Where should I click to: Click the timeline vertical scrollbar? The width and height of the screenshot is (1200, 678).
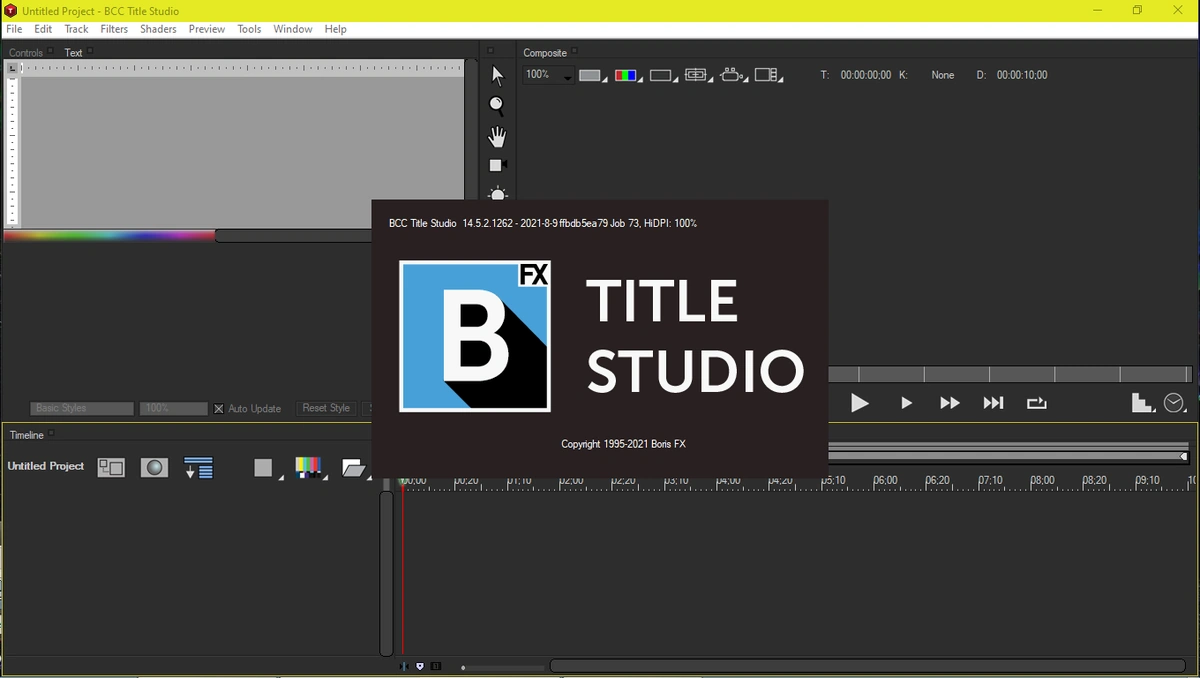pos(386,573)
